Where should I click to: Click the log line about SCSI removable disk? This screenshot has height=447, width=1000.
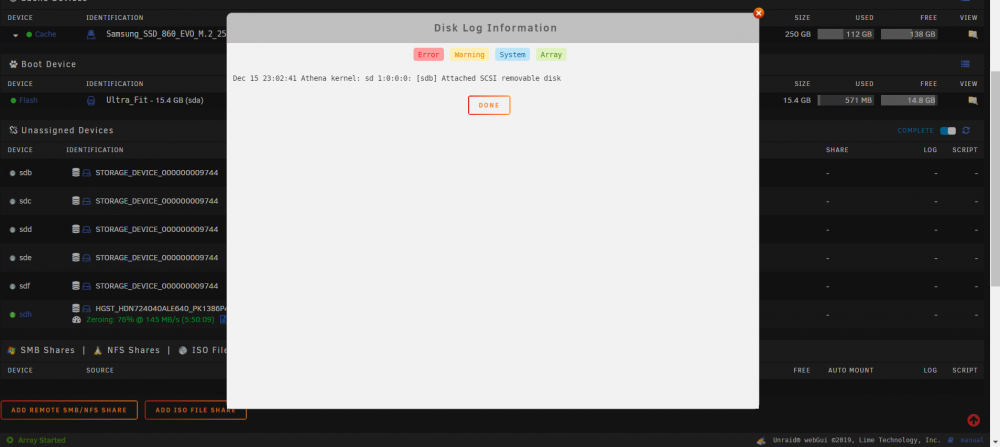tap(397, 78)
